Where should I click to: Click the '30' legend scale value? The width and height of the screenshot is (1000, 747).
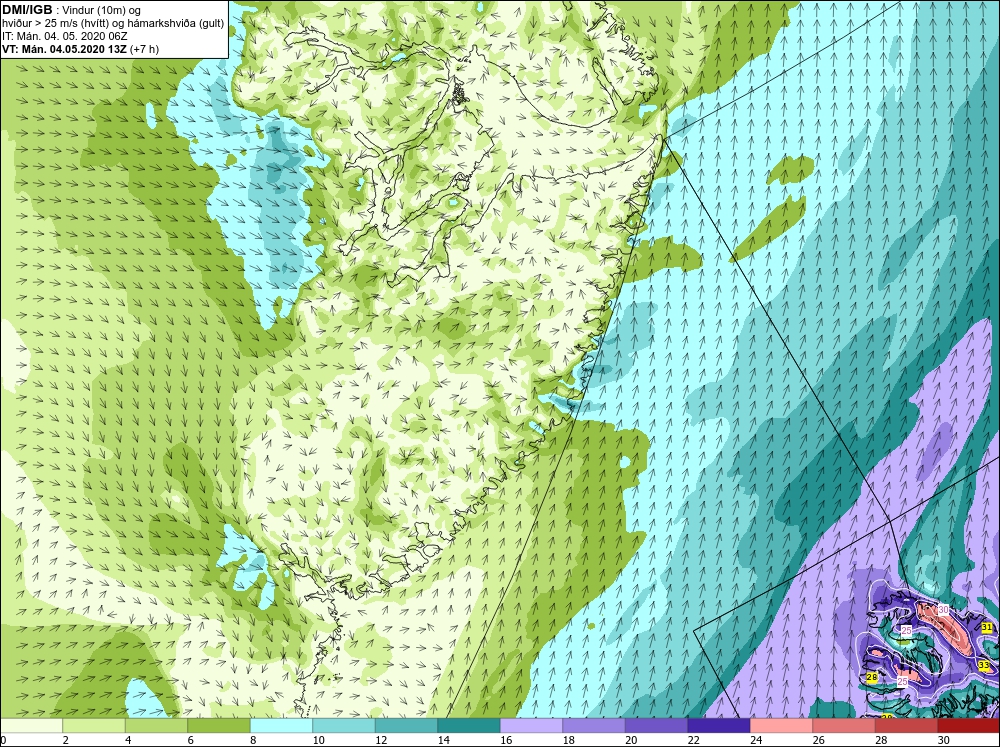[943, 740]
